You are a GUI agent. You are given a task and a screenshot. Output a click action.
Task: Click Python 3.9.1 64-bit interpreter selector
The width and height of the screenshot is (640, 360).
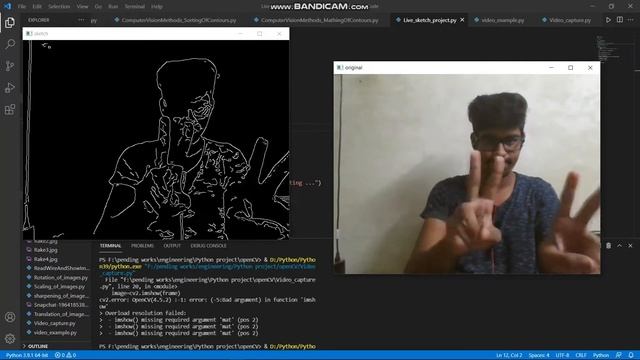pyautogui.click(x=27, y=356)
